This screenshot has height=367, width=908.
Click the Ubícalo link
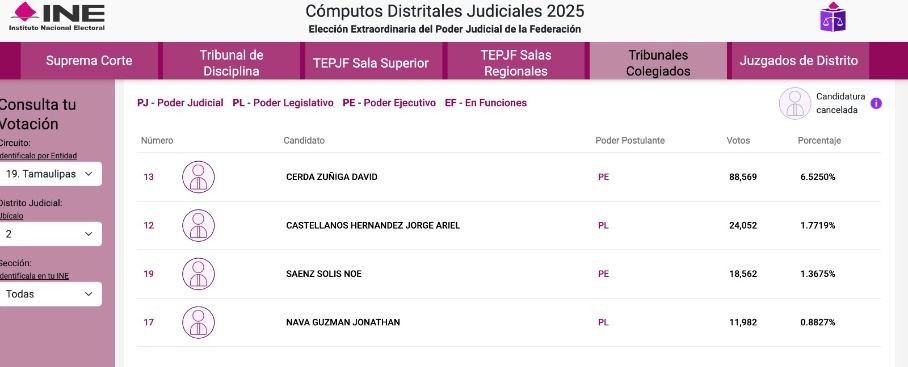click(x=12, y=216)
